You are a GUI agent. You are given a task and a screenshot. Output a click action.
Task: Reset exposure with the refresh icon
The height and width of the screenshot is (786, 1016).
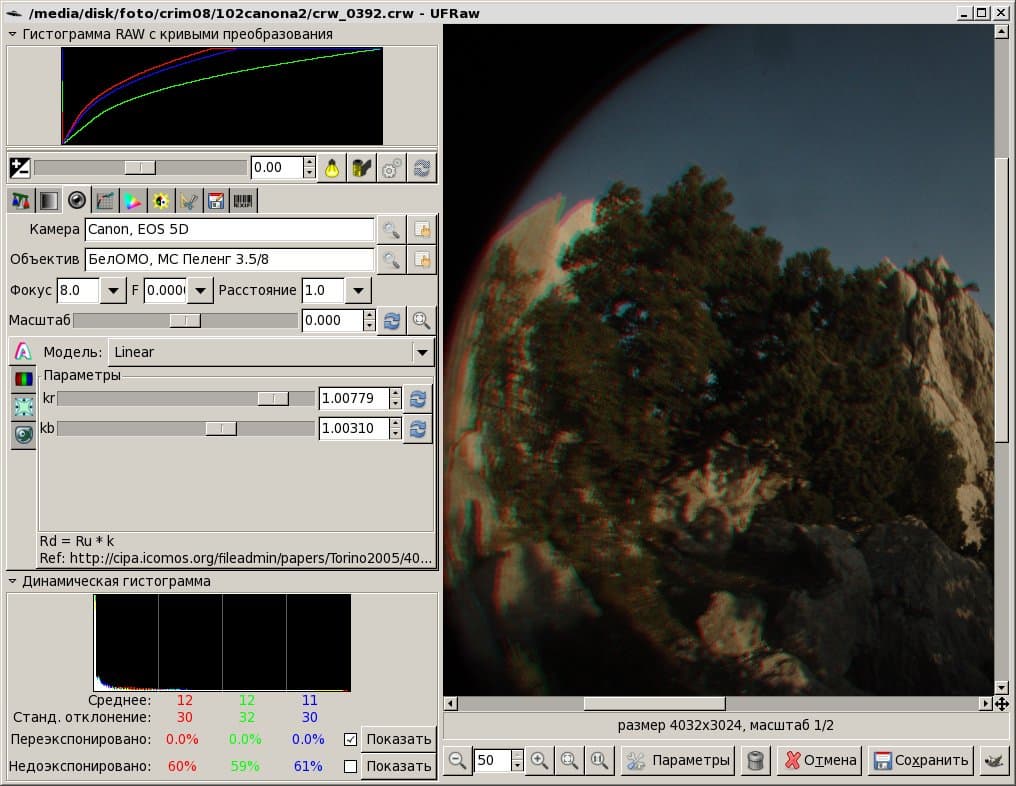click(x=422, y=168)
